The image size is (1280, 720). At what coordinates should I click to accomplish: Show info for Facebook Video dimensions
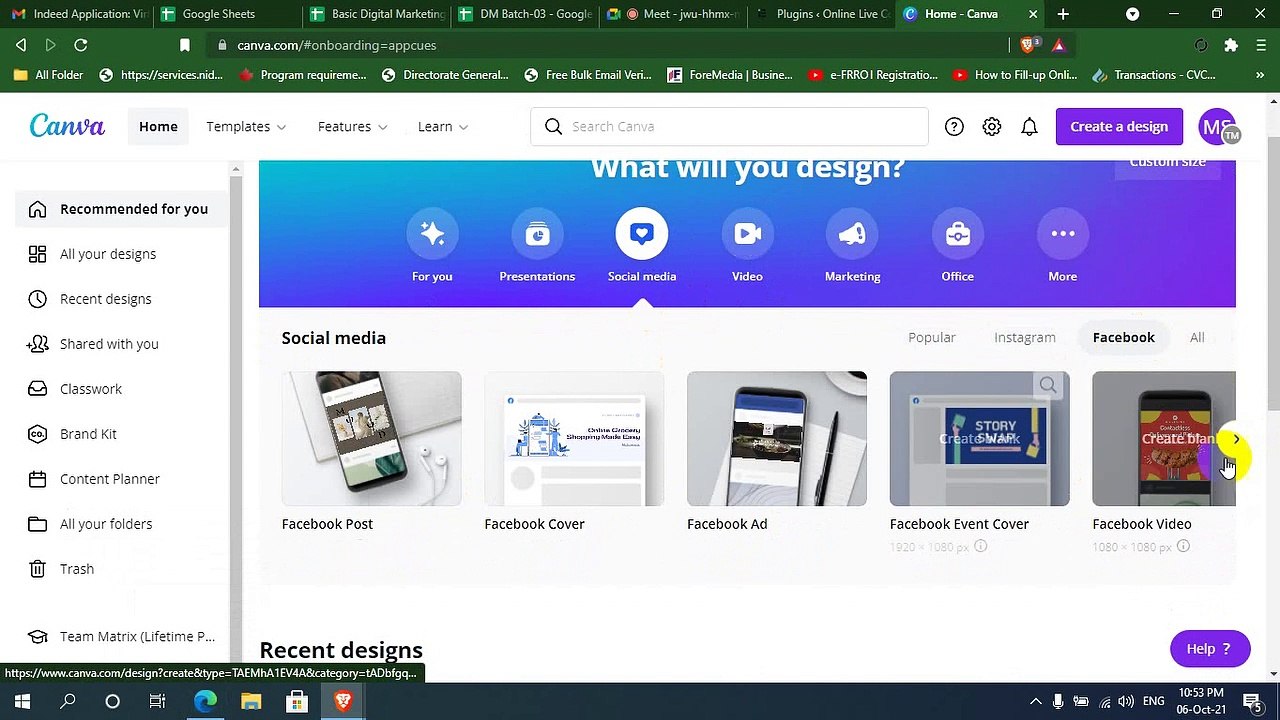tap(1183, 546)
